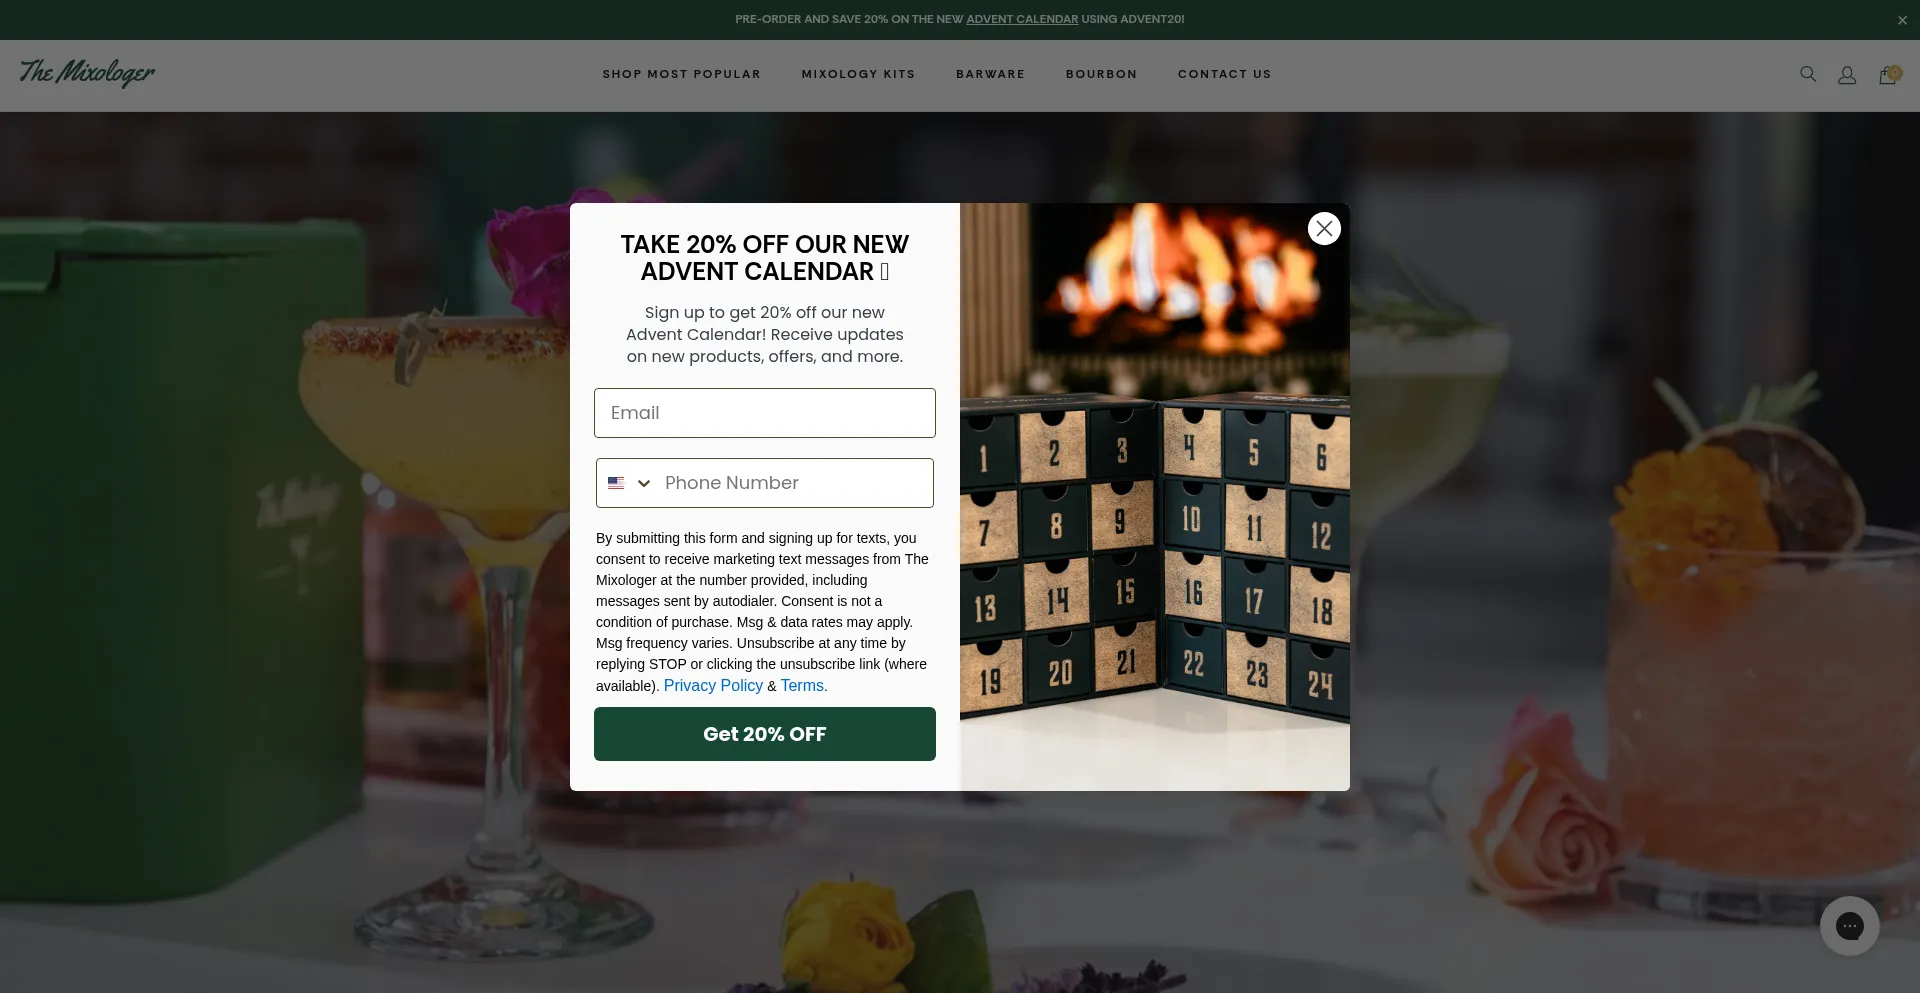1920x993 pixels.
Task: Open the Barware menu item
Action: (990, 74)
